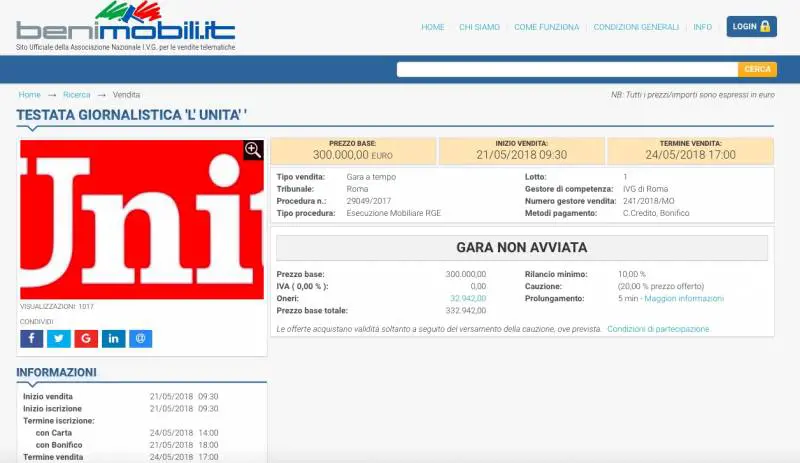Click 'IVG di Roma' value
The width and height of the screenshot is (800, 463).
tap(645, 189)
